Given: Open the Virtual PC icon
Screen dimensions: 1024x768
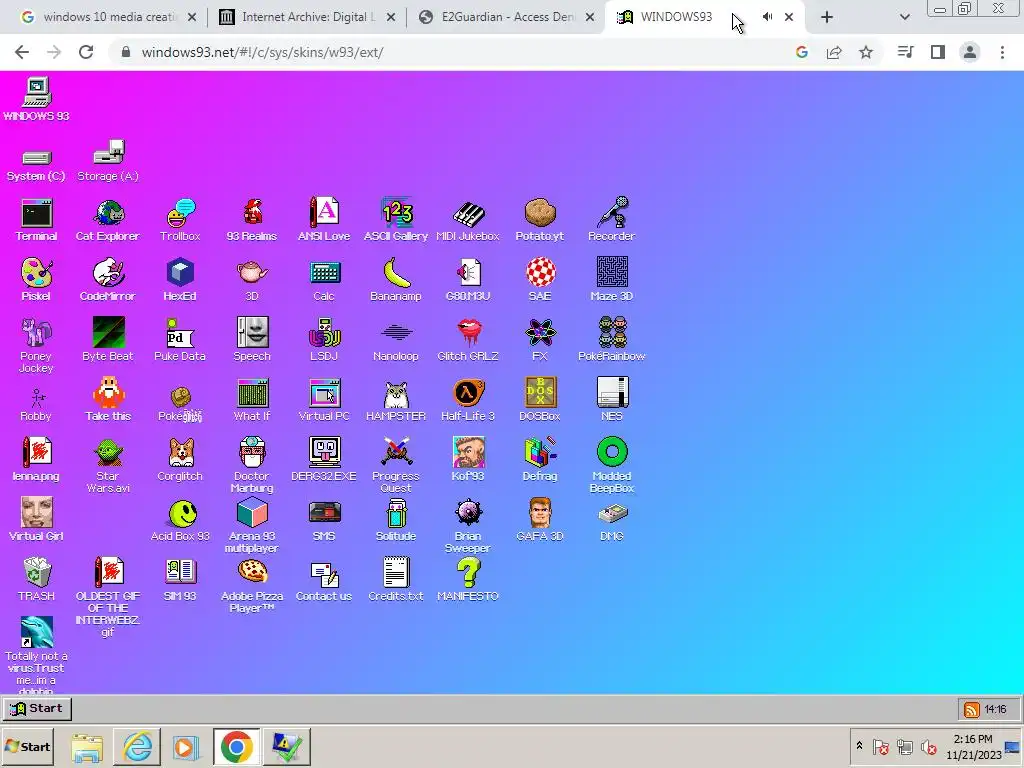Looking at the screenshot, I should tap(324, 400).
